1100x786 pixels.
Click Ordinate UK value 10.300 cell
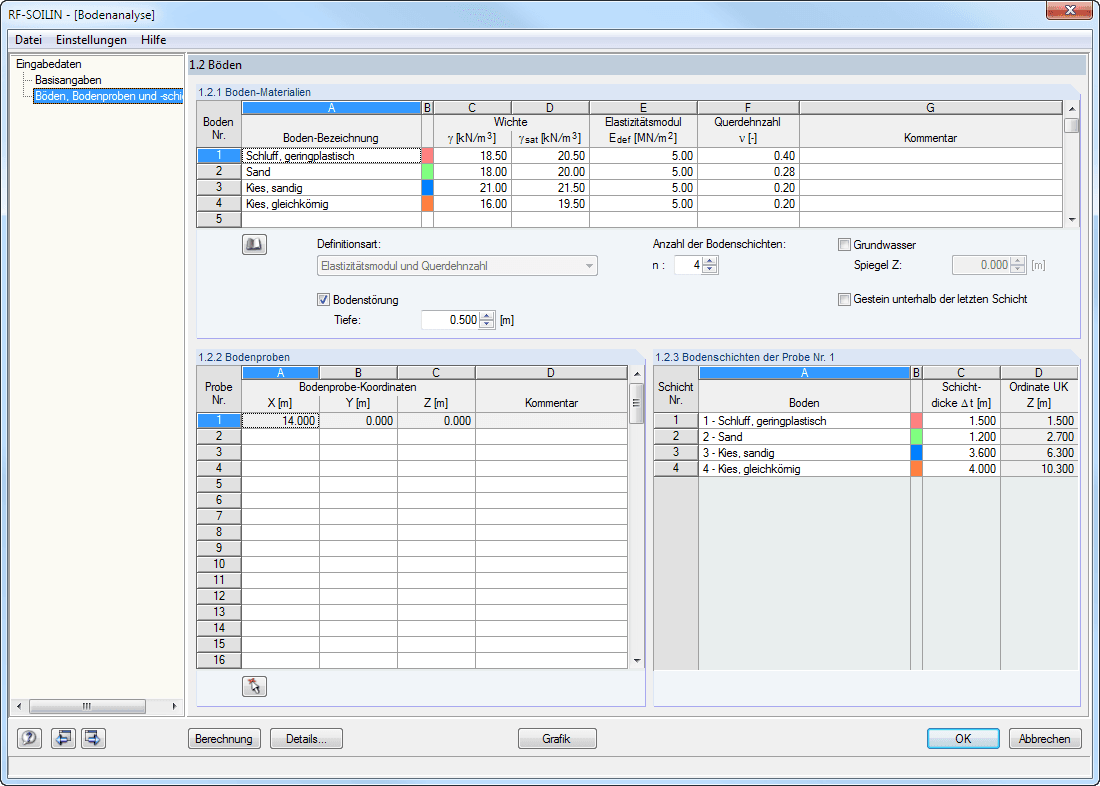(x=1039, y=469)
